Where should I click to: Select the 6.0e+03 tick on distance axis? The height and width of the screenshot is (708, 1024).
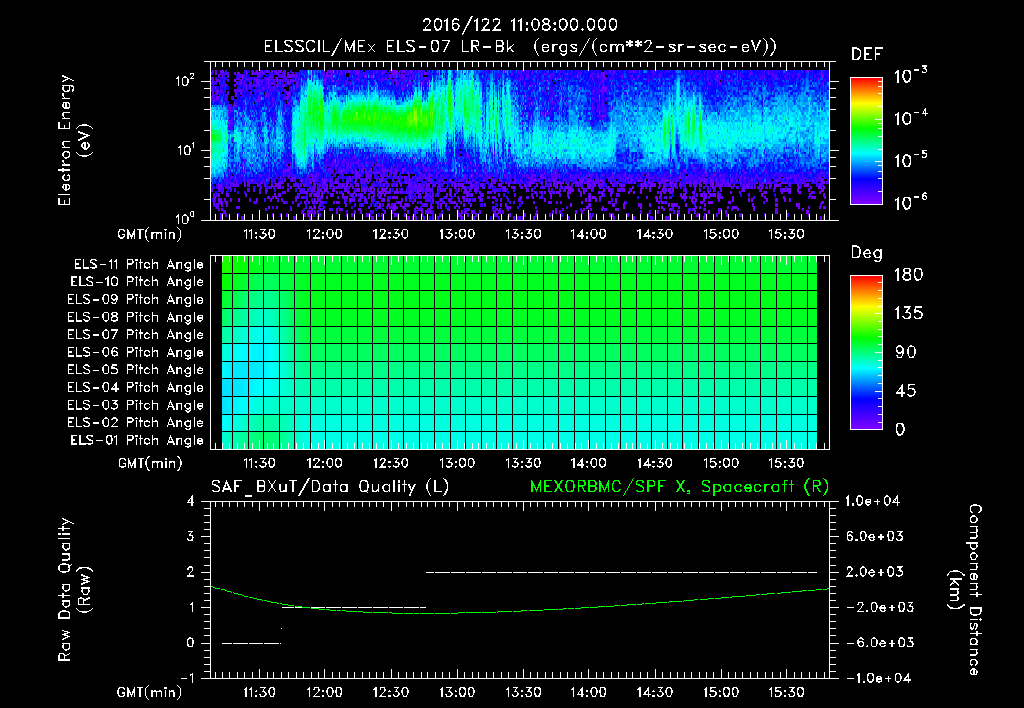click(874, 536)
